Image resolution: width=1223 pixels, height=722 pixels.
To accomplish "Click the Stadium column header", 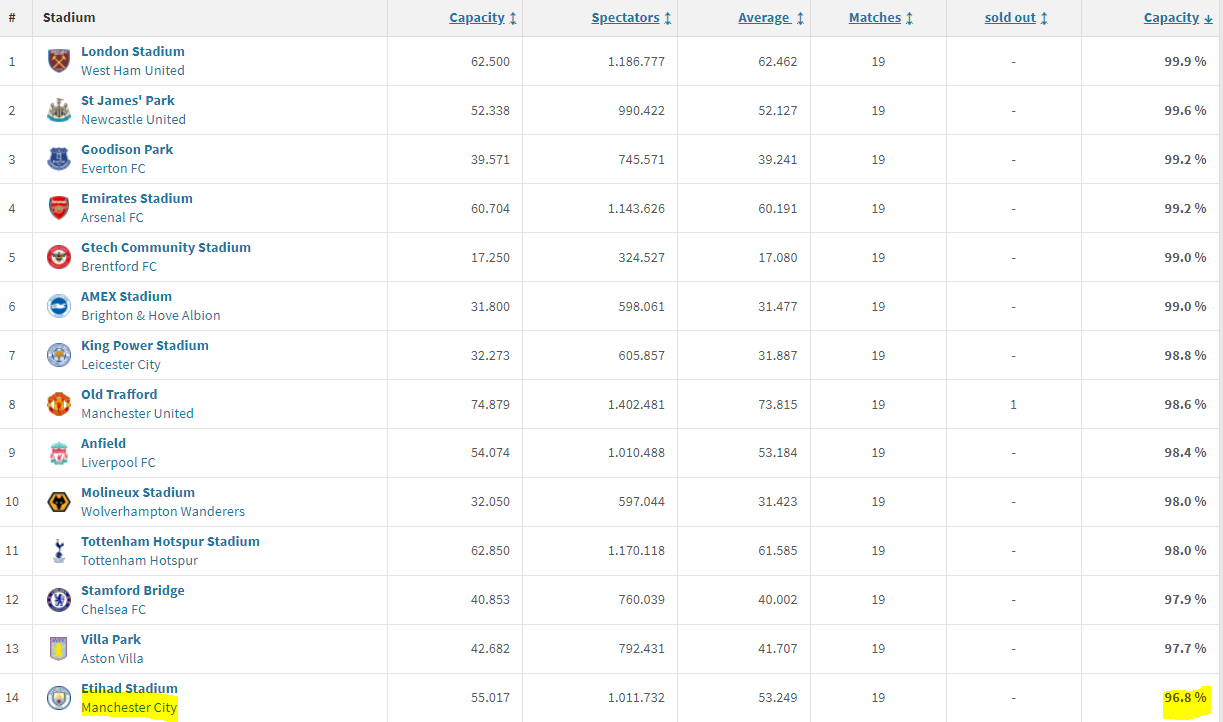I will pyautogui.click(x=69, y=18).
